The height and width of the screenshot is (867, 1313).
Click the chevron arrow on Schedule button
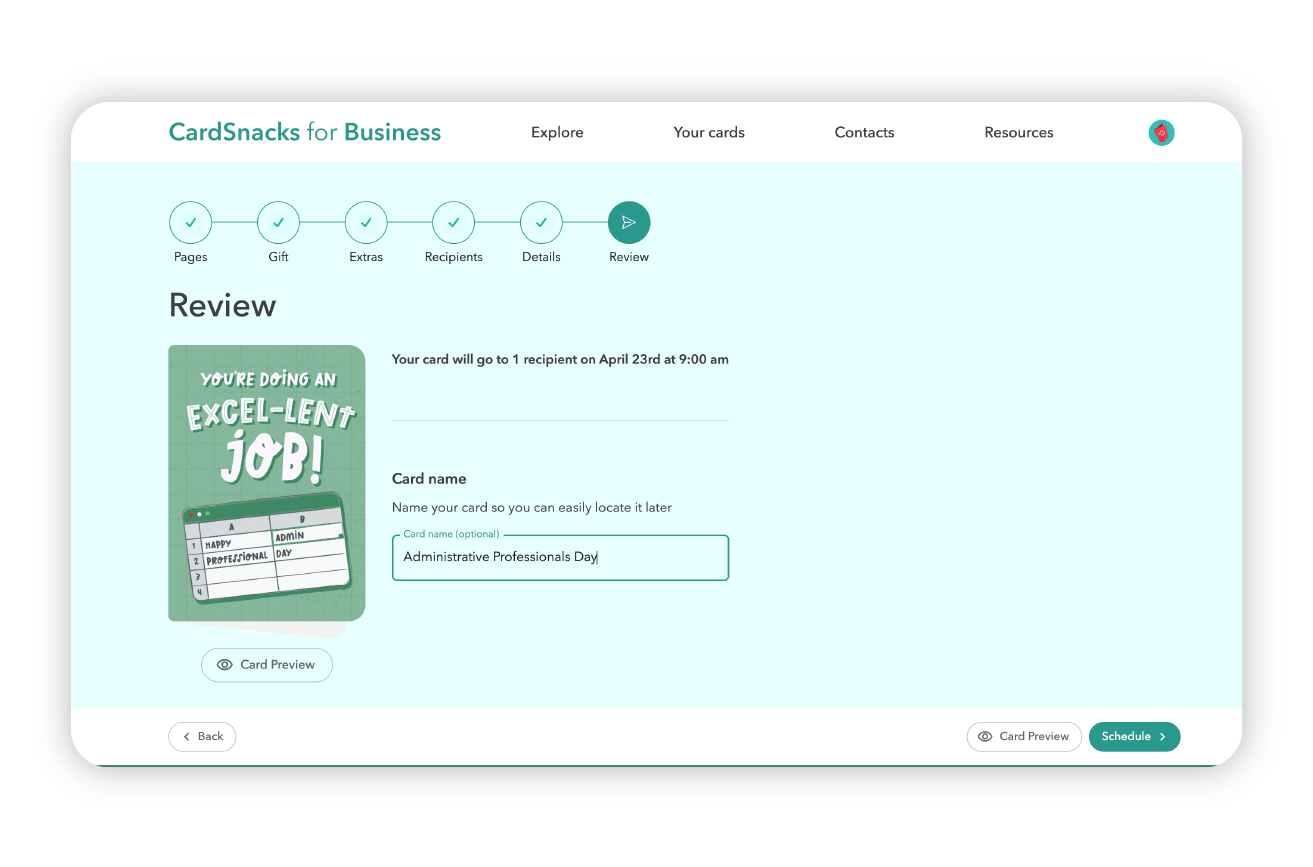click(x=1162, y=737)
